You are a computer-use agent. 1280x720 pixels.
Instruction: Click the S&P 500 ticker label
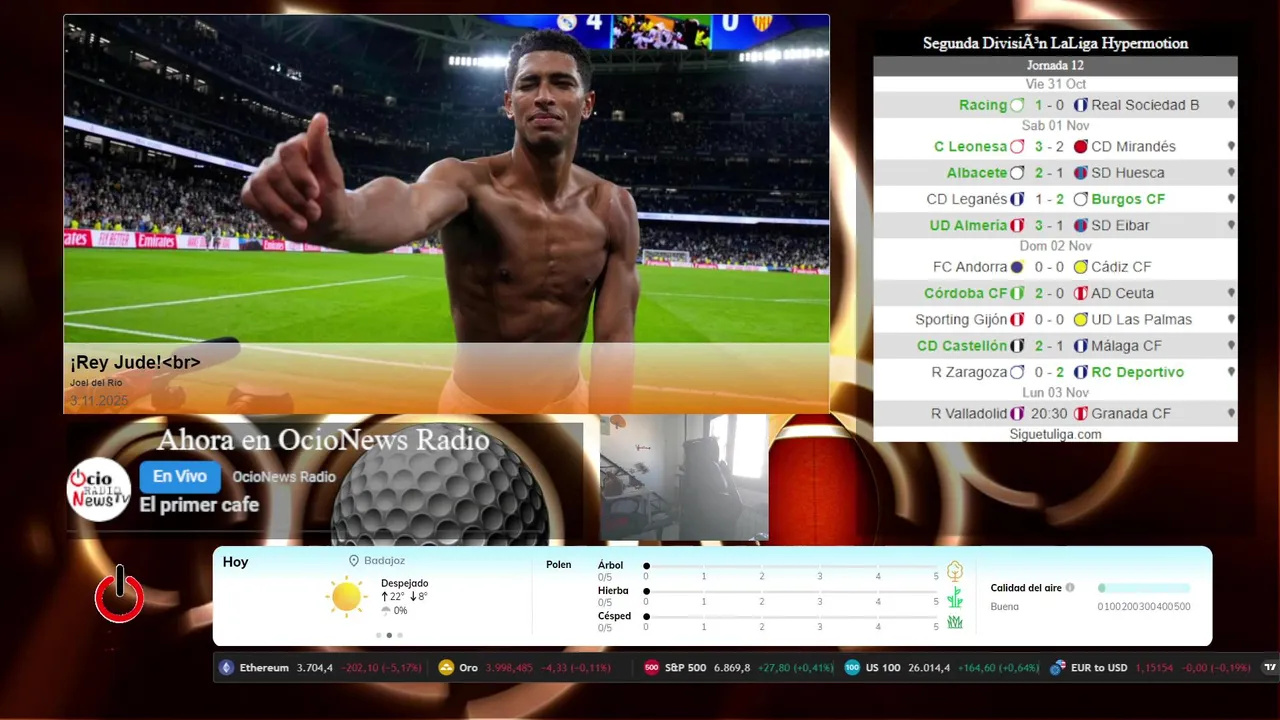tap(686, 668)
